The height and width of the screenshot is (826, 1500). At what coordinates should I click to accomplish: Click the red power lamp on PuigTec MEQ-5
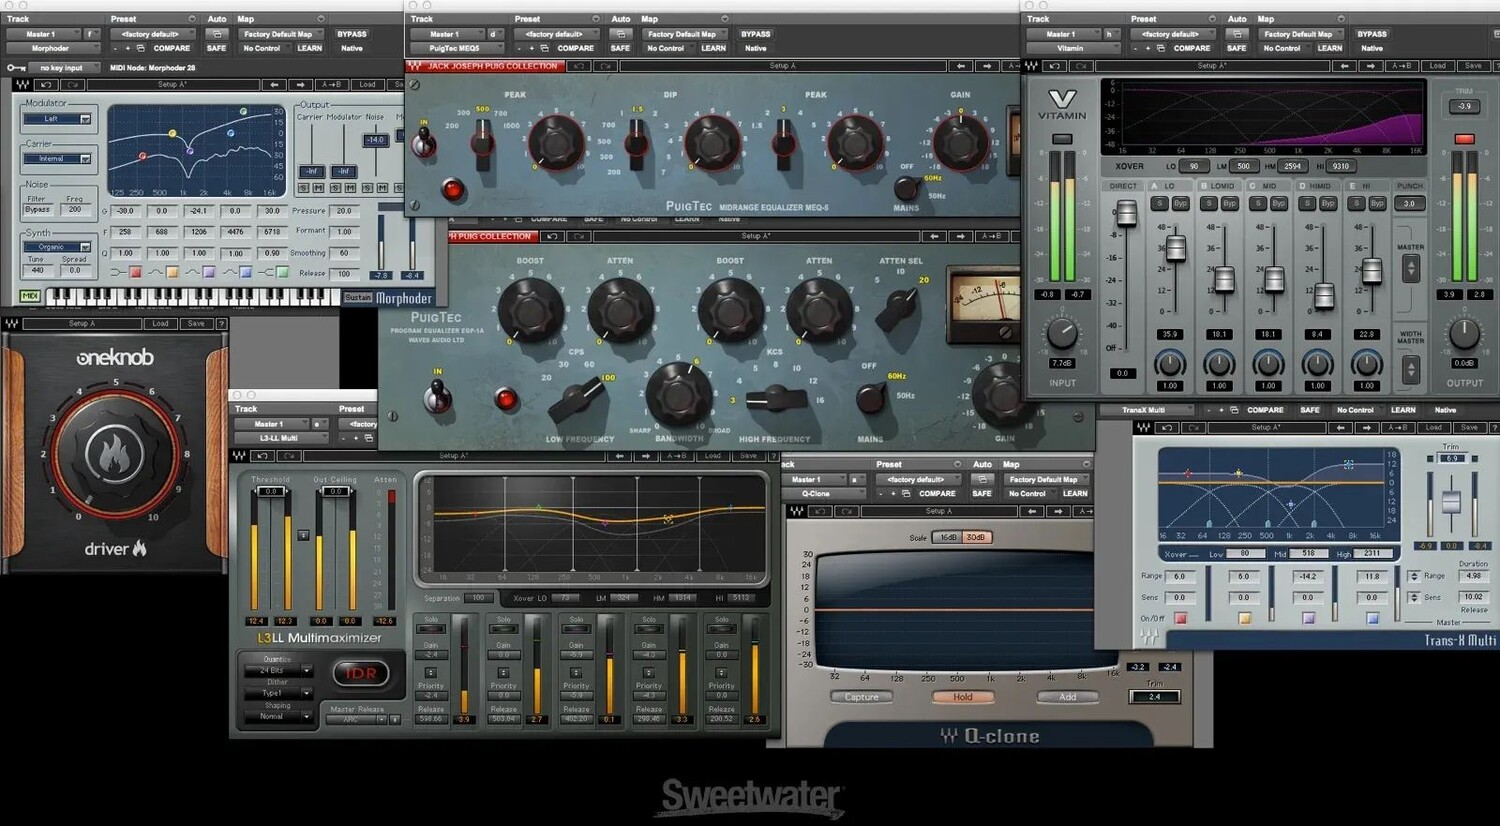(453, 188)
